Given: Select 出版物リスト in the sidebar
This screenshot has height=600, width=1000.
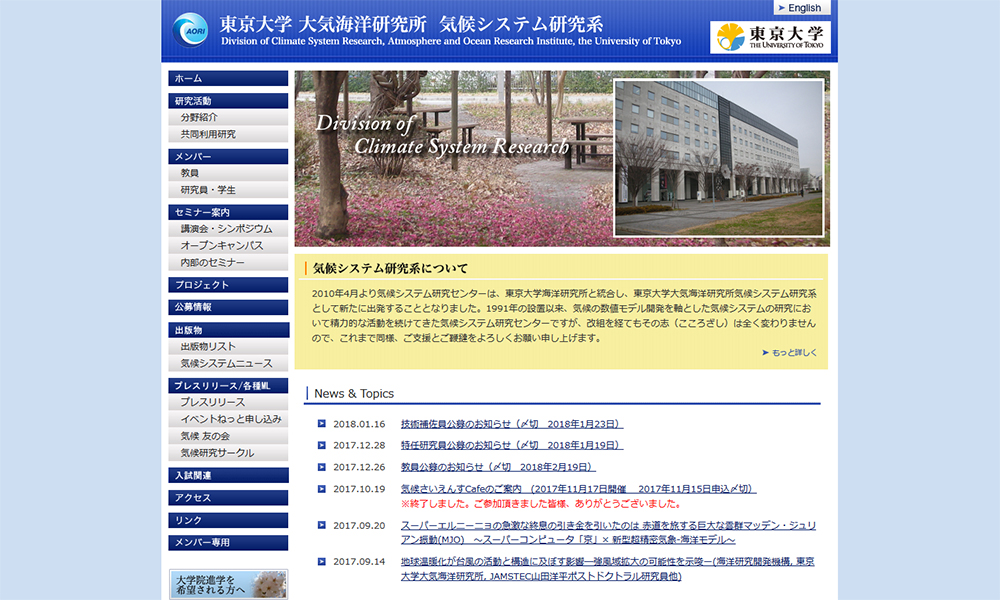Looking at the screenshot, I should click(228, 346).
